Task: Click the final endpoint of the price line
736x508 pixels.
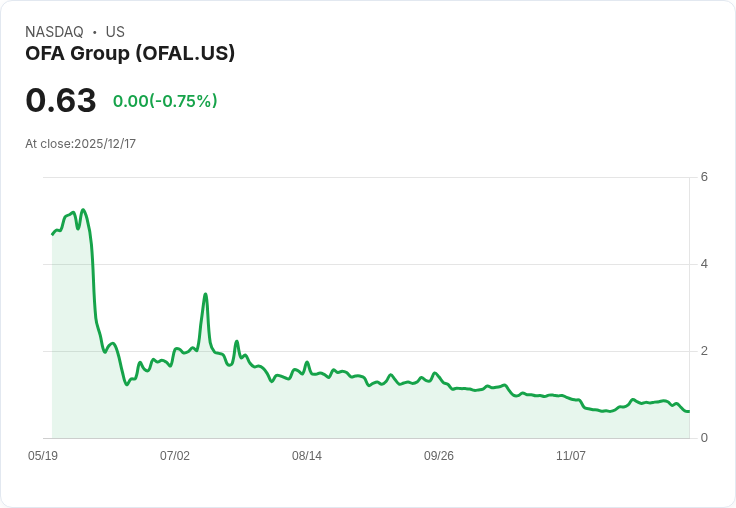Action: pyautogui.click(x=689, y=411)
